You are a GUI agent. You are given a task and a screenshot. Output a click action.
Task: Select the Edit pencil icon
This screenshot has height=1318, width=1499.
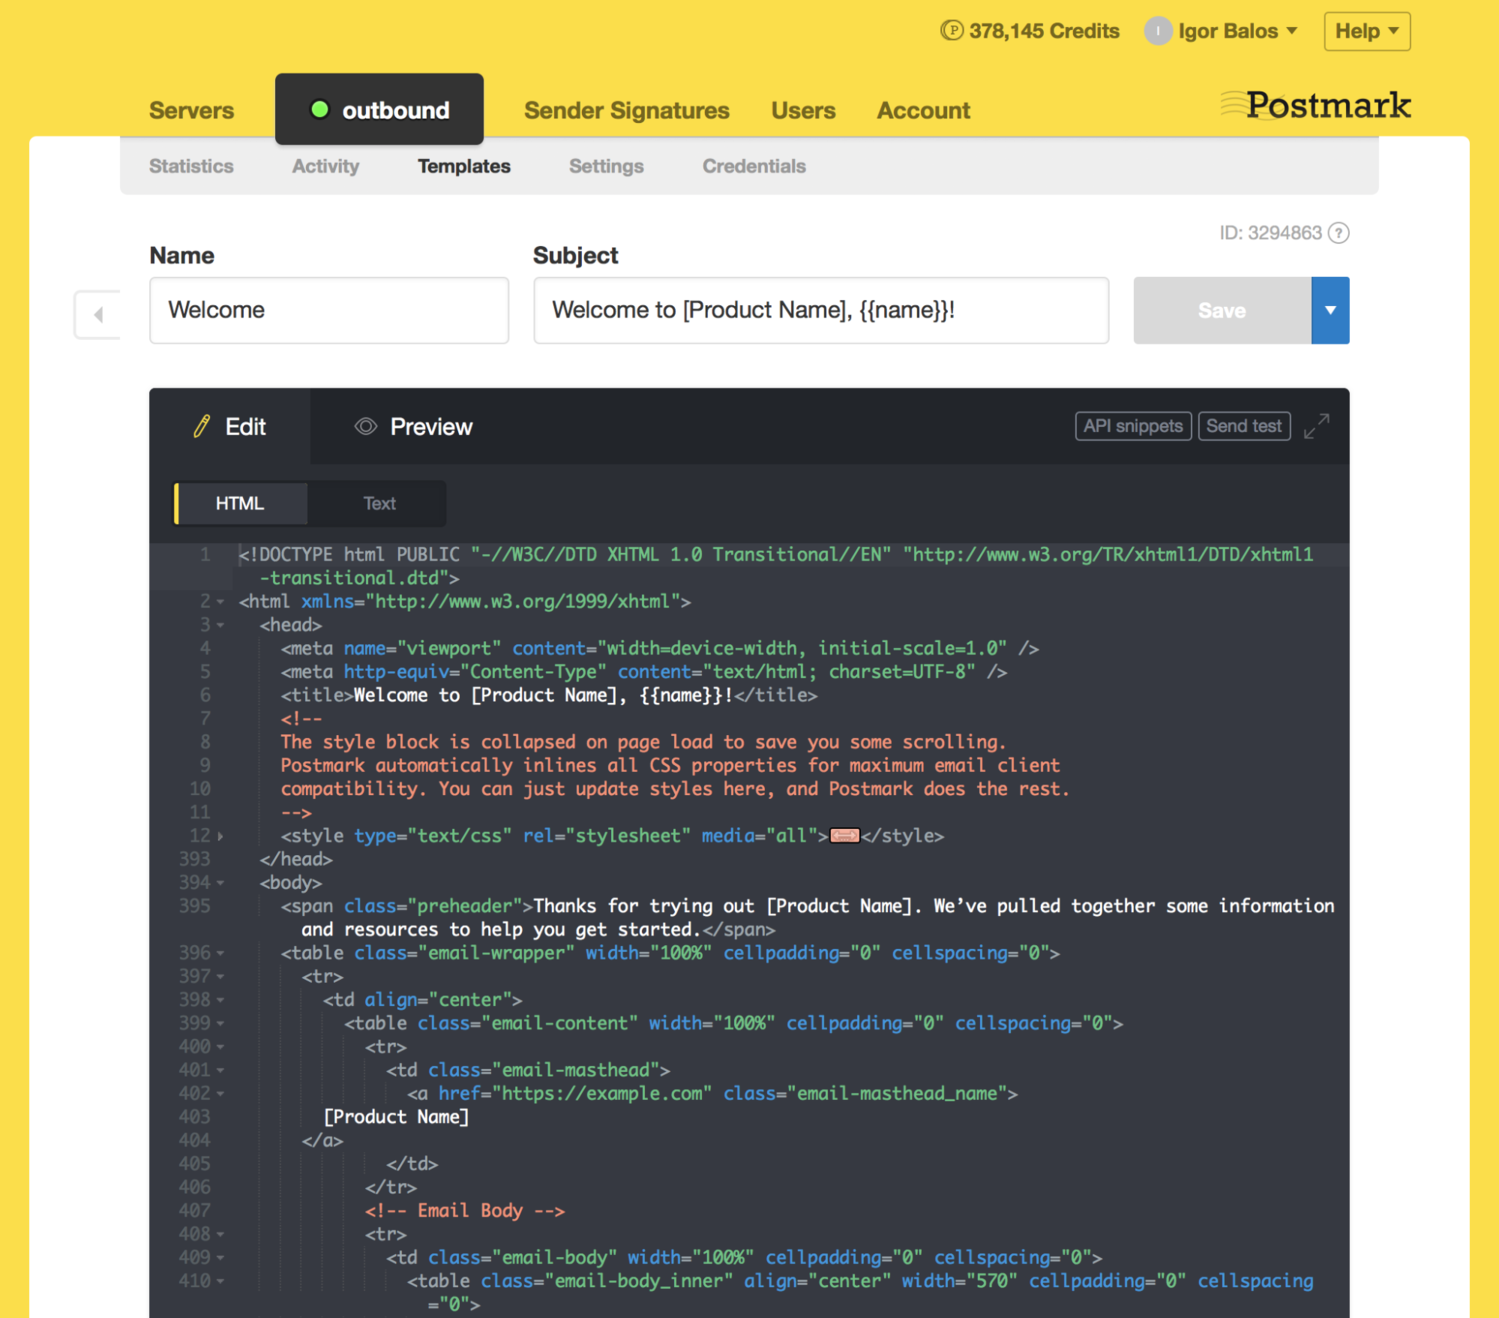[x=202, y=426]
